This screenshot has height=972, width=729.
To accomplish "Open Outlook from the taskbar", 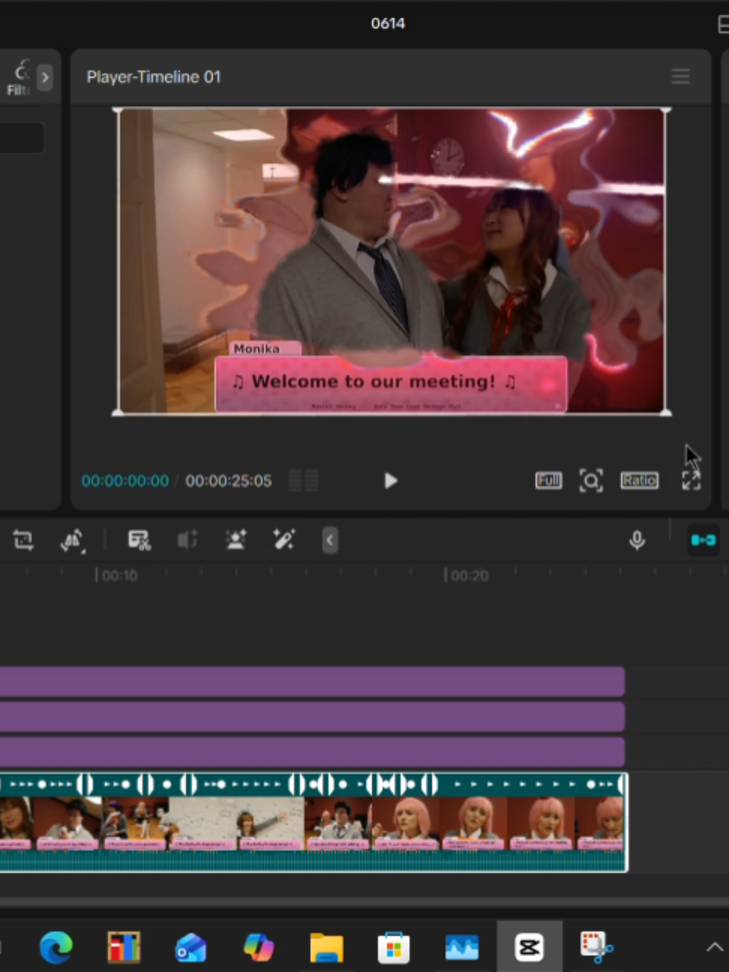I will (191, 947).
